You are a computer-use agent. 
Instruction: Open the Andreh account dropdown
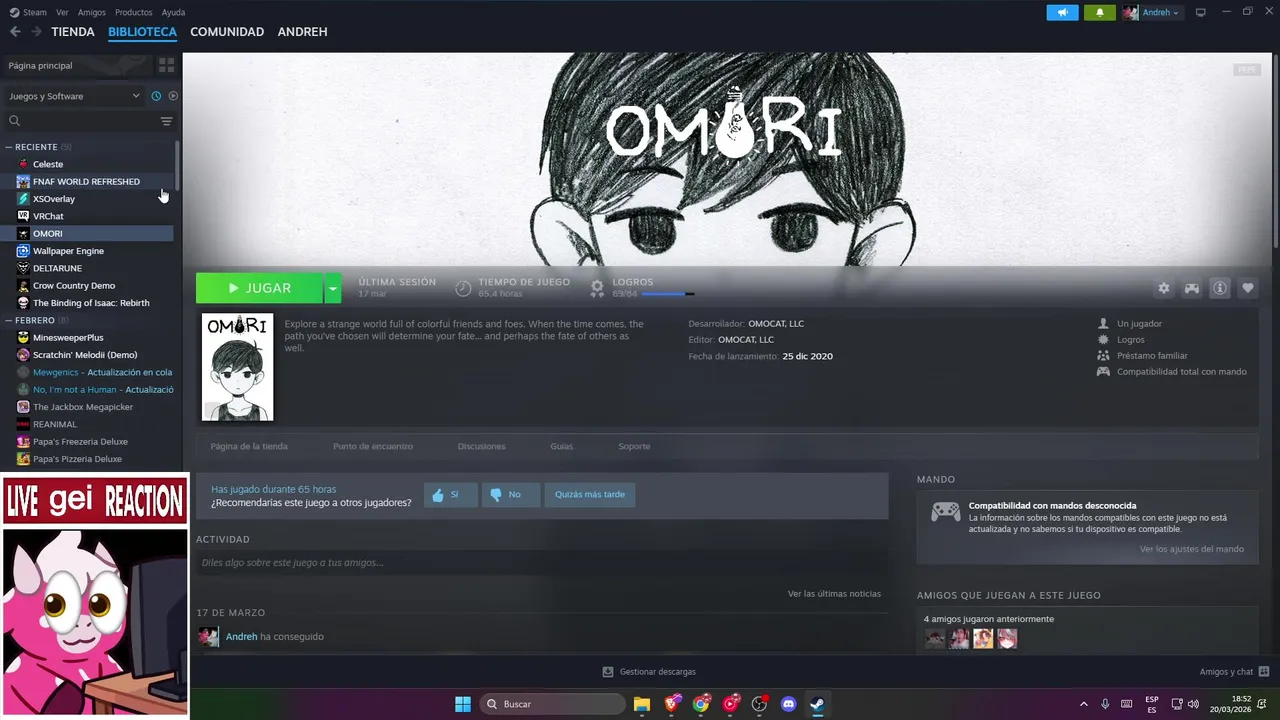point(1152,12)
